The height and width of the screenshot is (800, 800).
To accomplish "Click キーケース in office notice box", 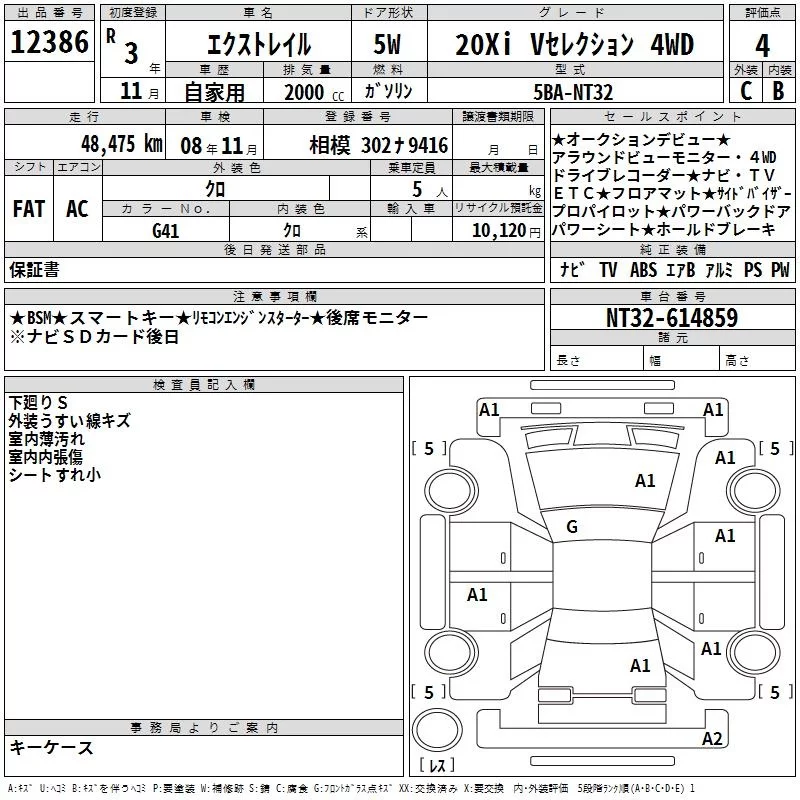I will tap(52, 747).
